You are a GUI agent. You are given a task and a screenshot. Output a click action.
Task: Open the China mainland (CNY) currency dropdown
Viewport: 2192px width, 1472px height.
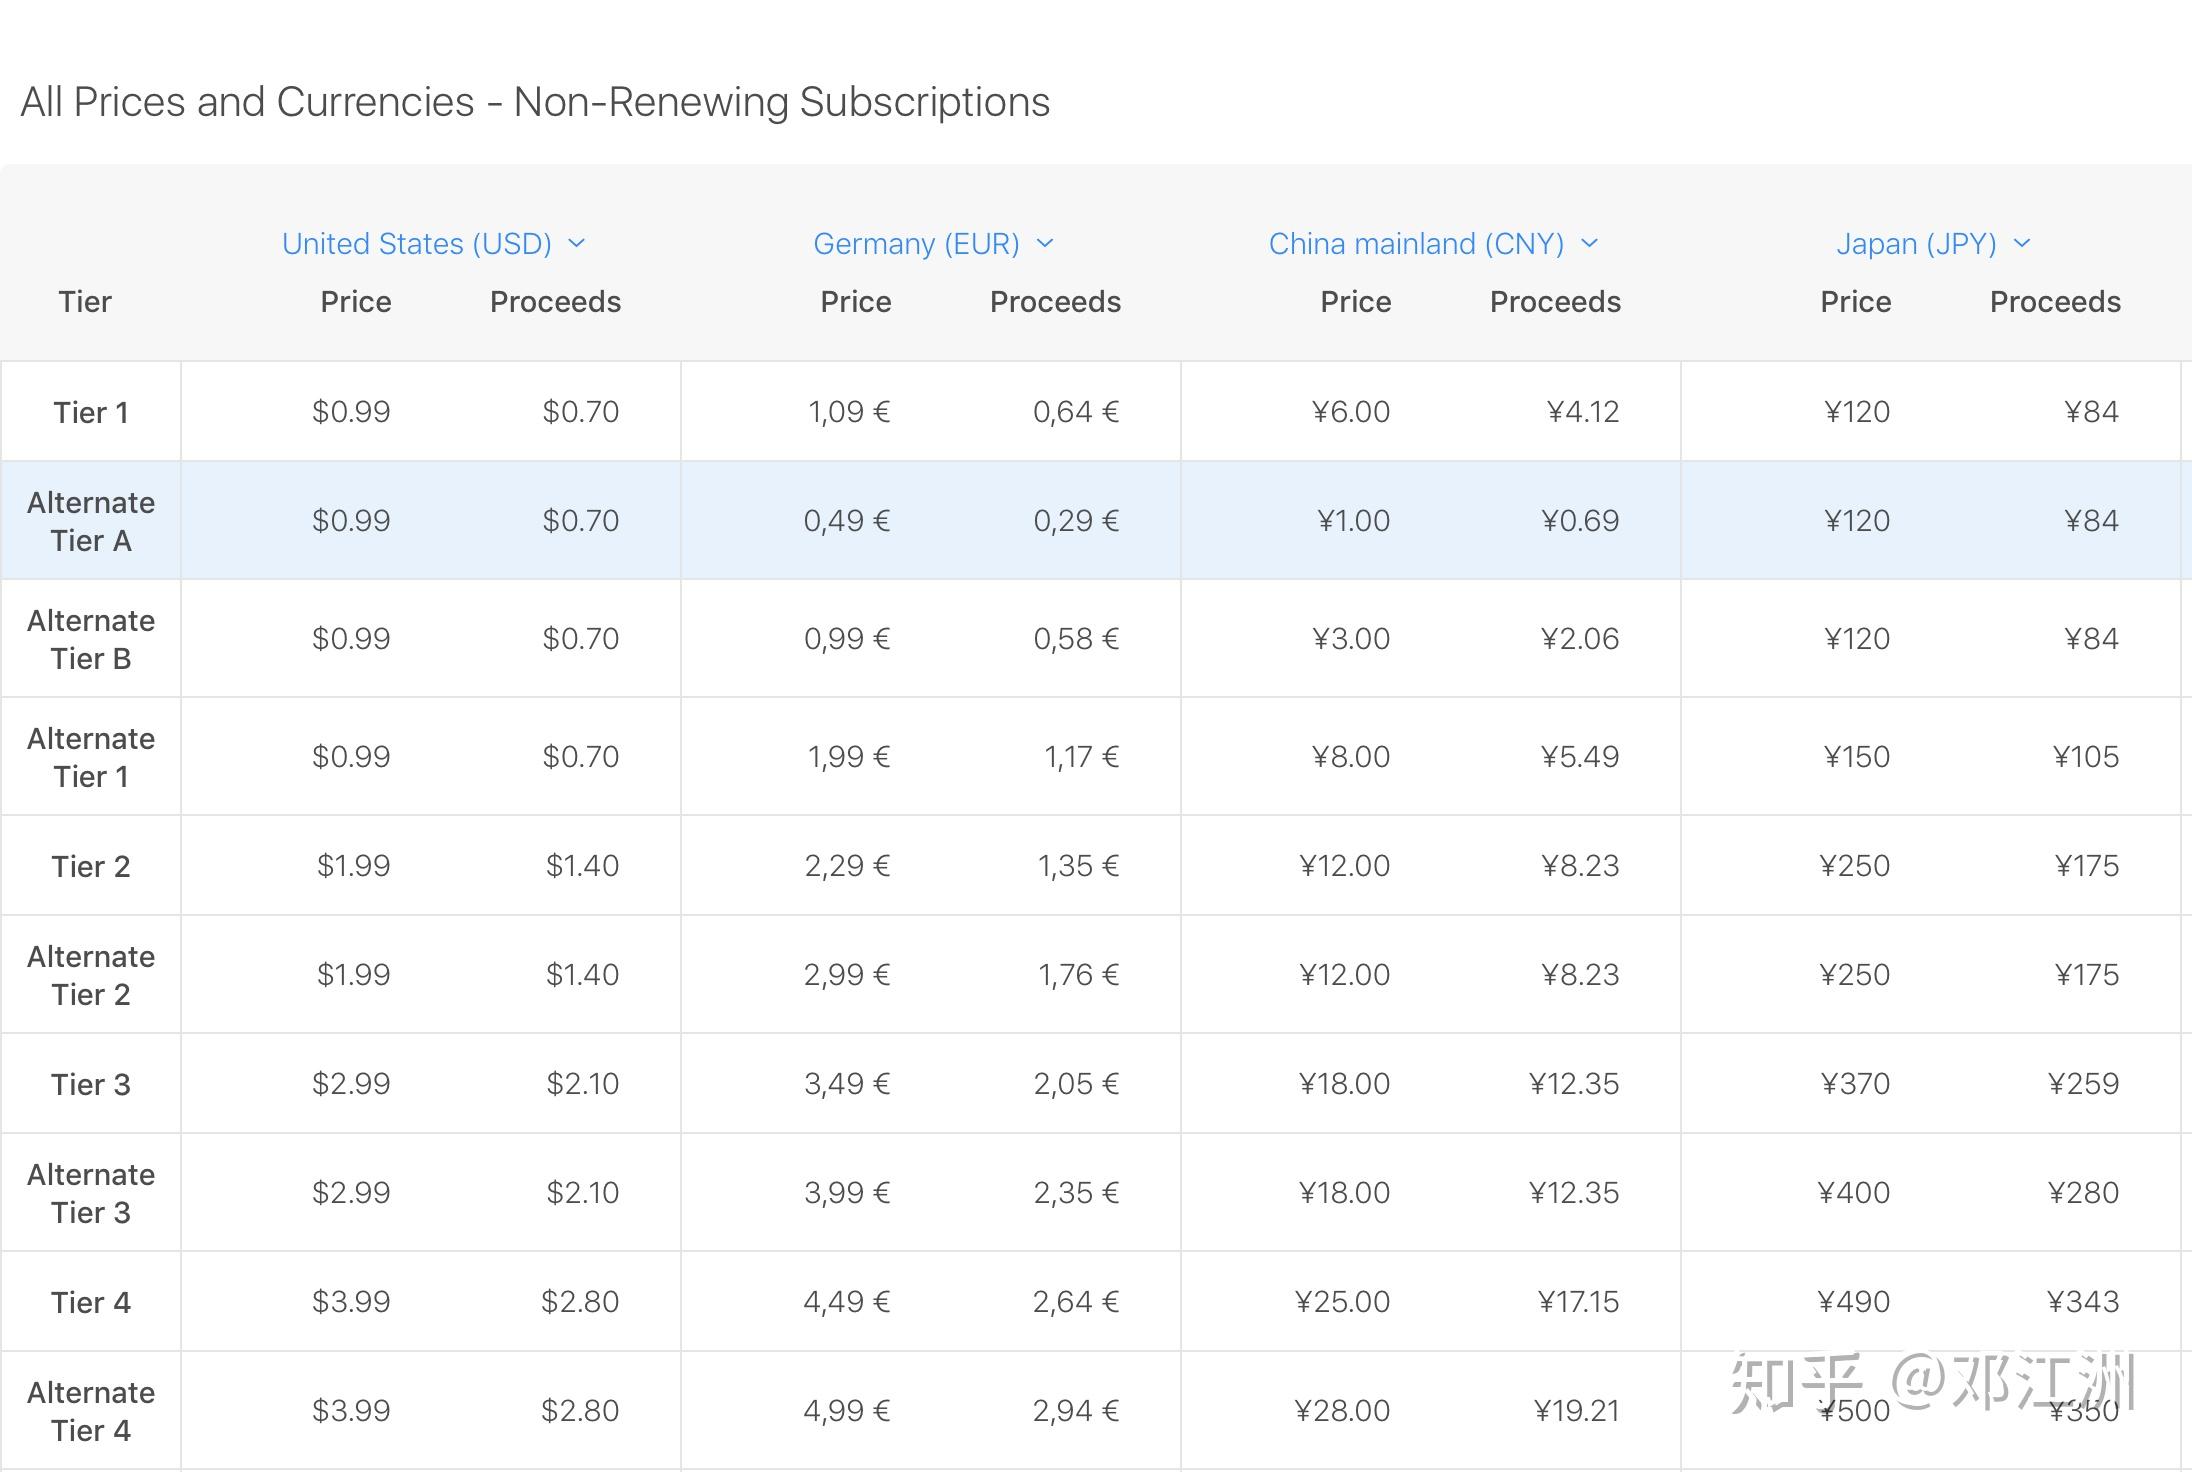1416,244
